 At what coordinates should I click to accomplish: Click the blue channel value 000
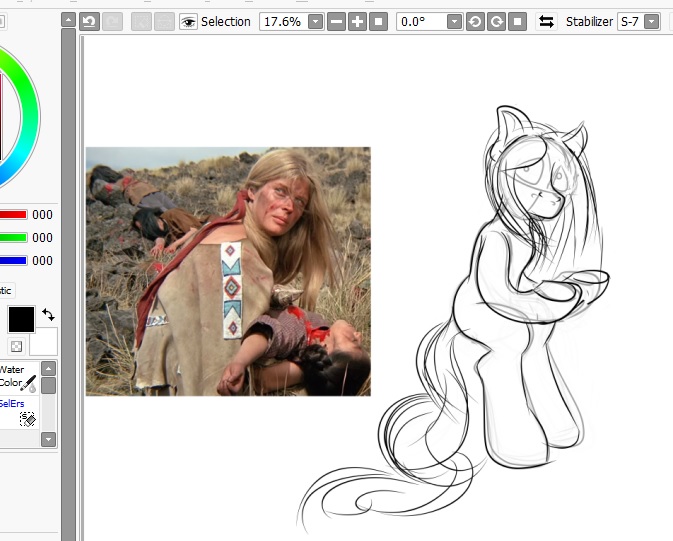[x=42, y=260]
